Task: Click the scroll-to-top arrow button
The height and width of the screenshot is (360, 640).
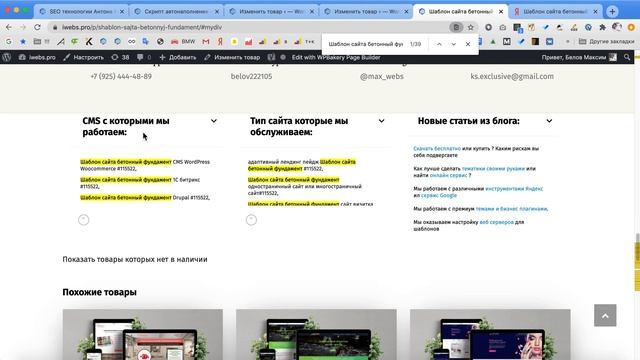Action: (605, 315)
